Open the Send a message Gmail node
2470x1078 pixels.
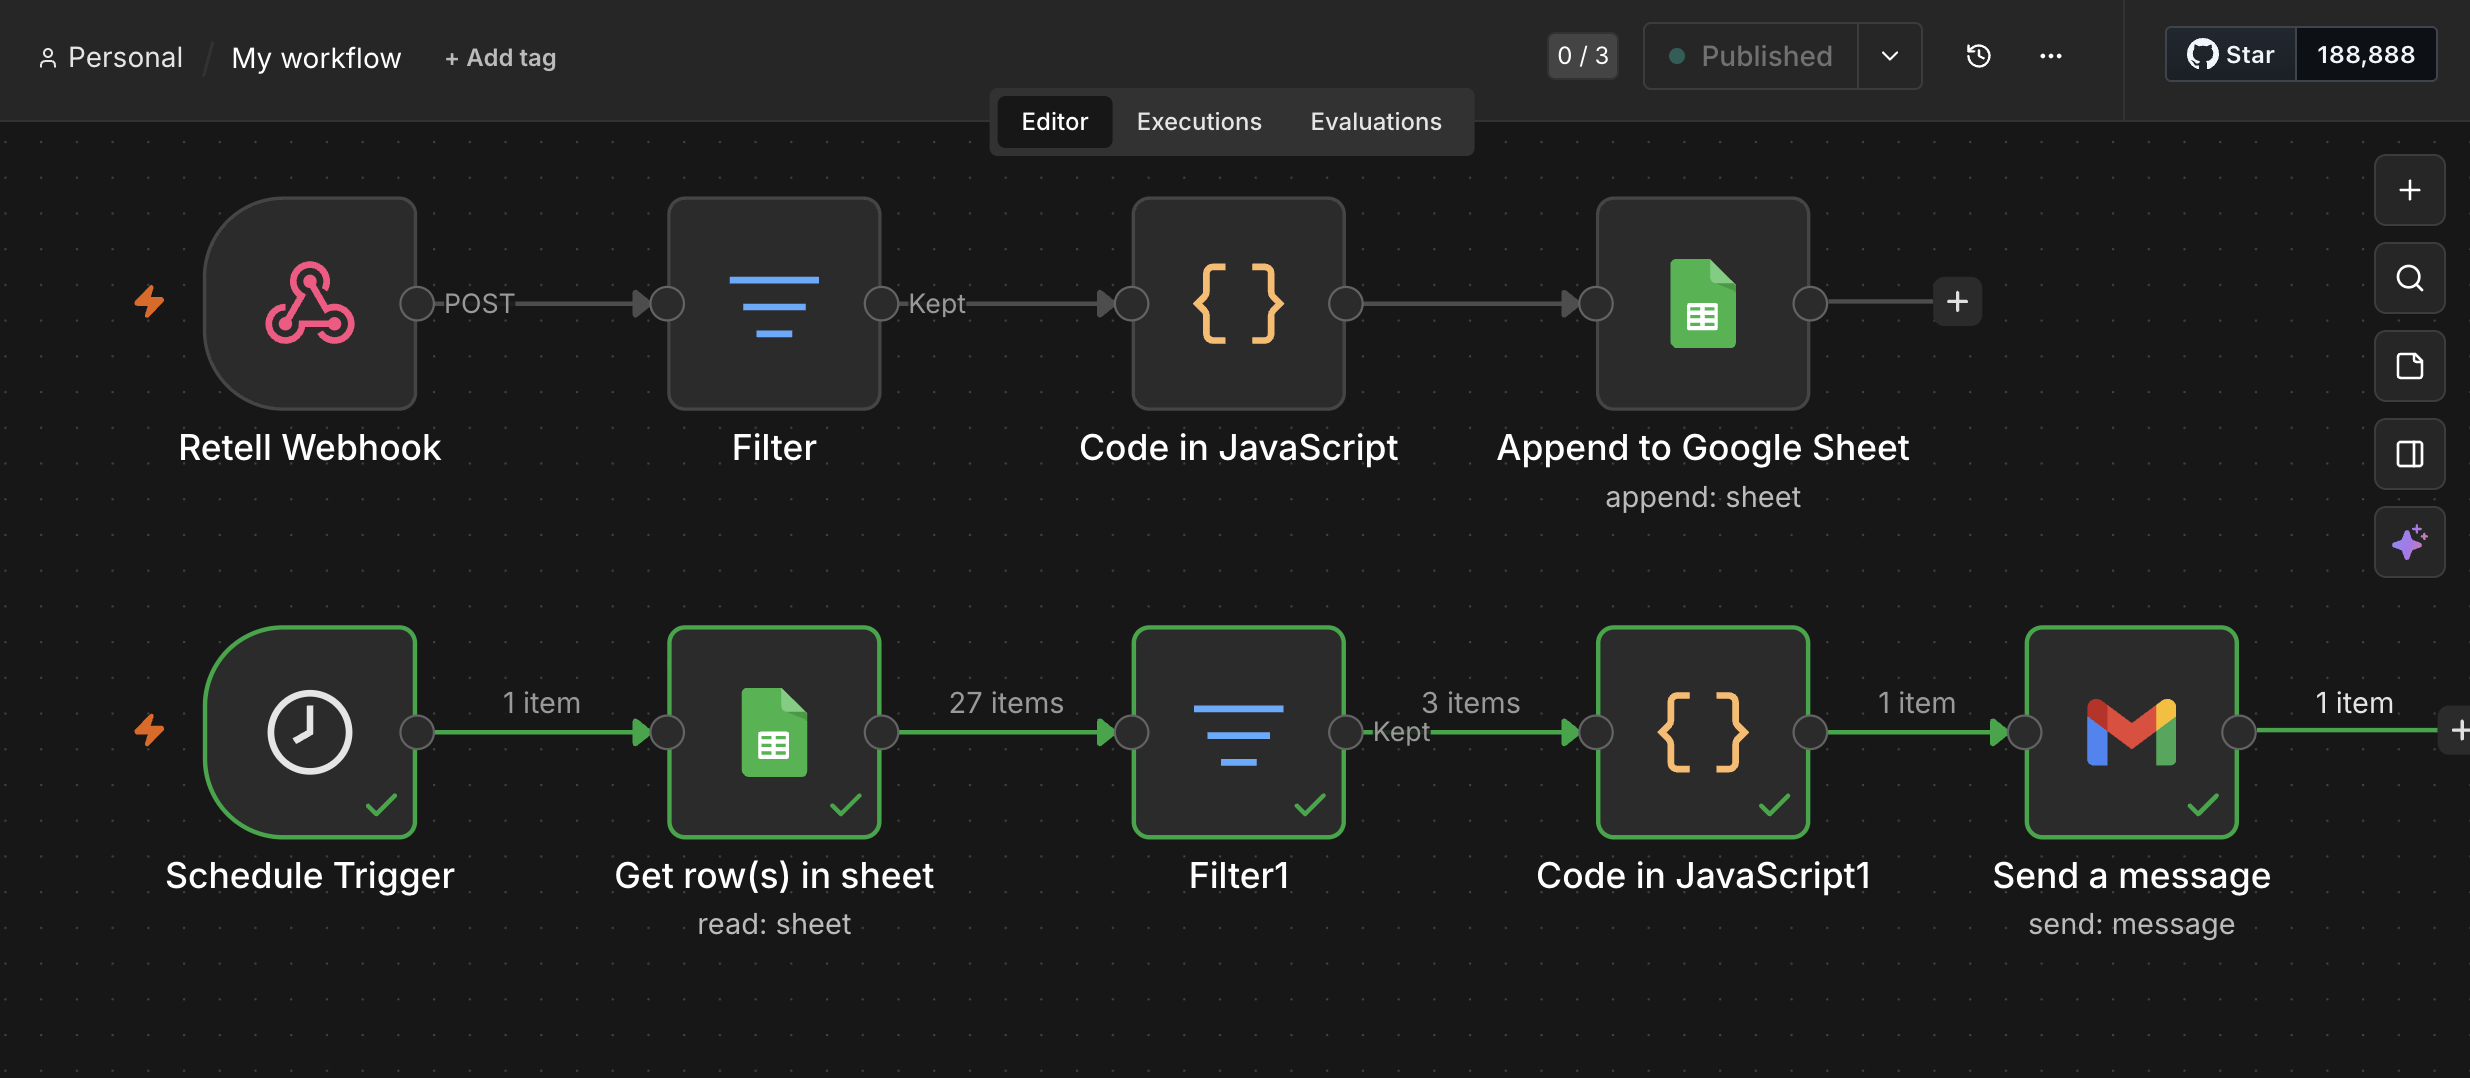click(x=2131, y=732)
